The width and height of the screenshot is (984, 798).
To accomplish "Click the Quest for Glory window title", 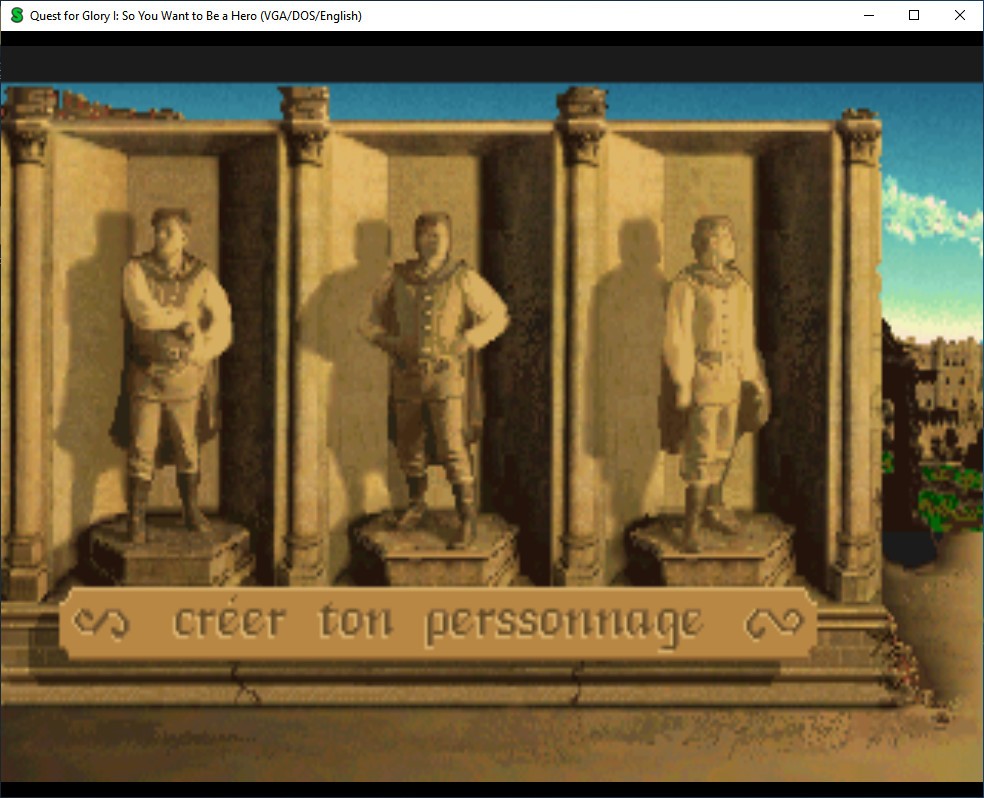I will click(196, 16).
